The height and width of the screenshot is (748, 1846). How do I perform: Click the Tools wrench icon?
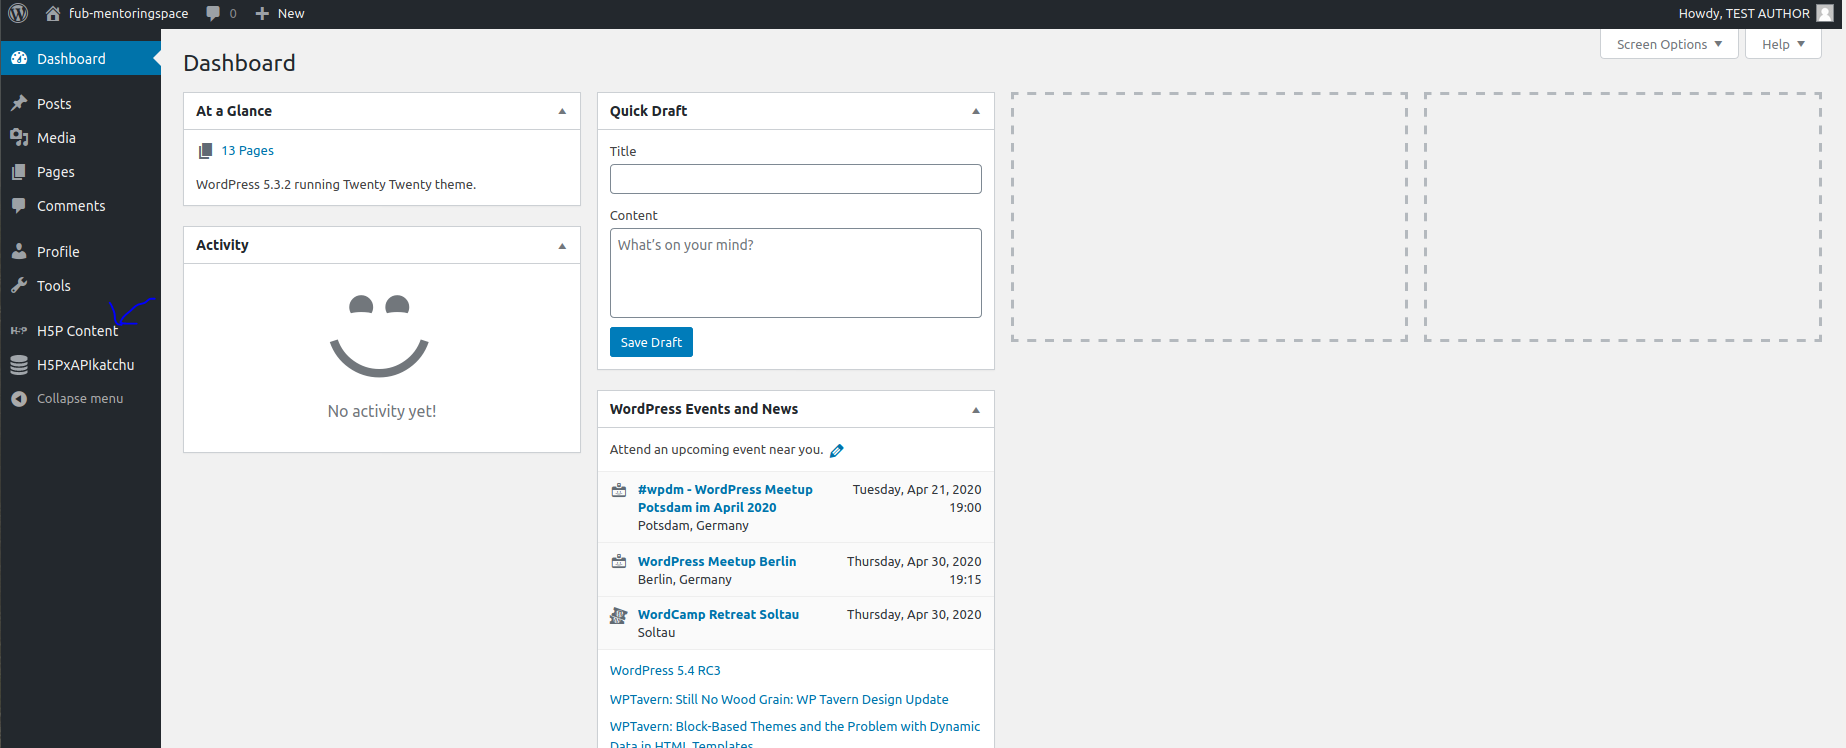(19, 285)
